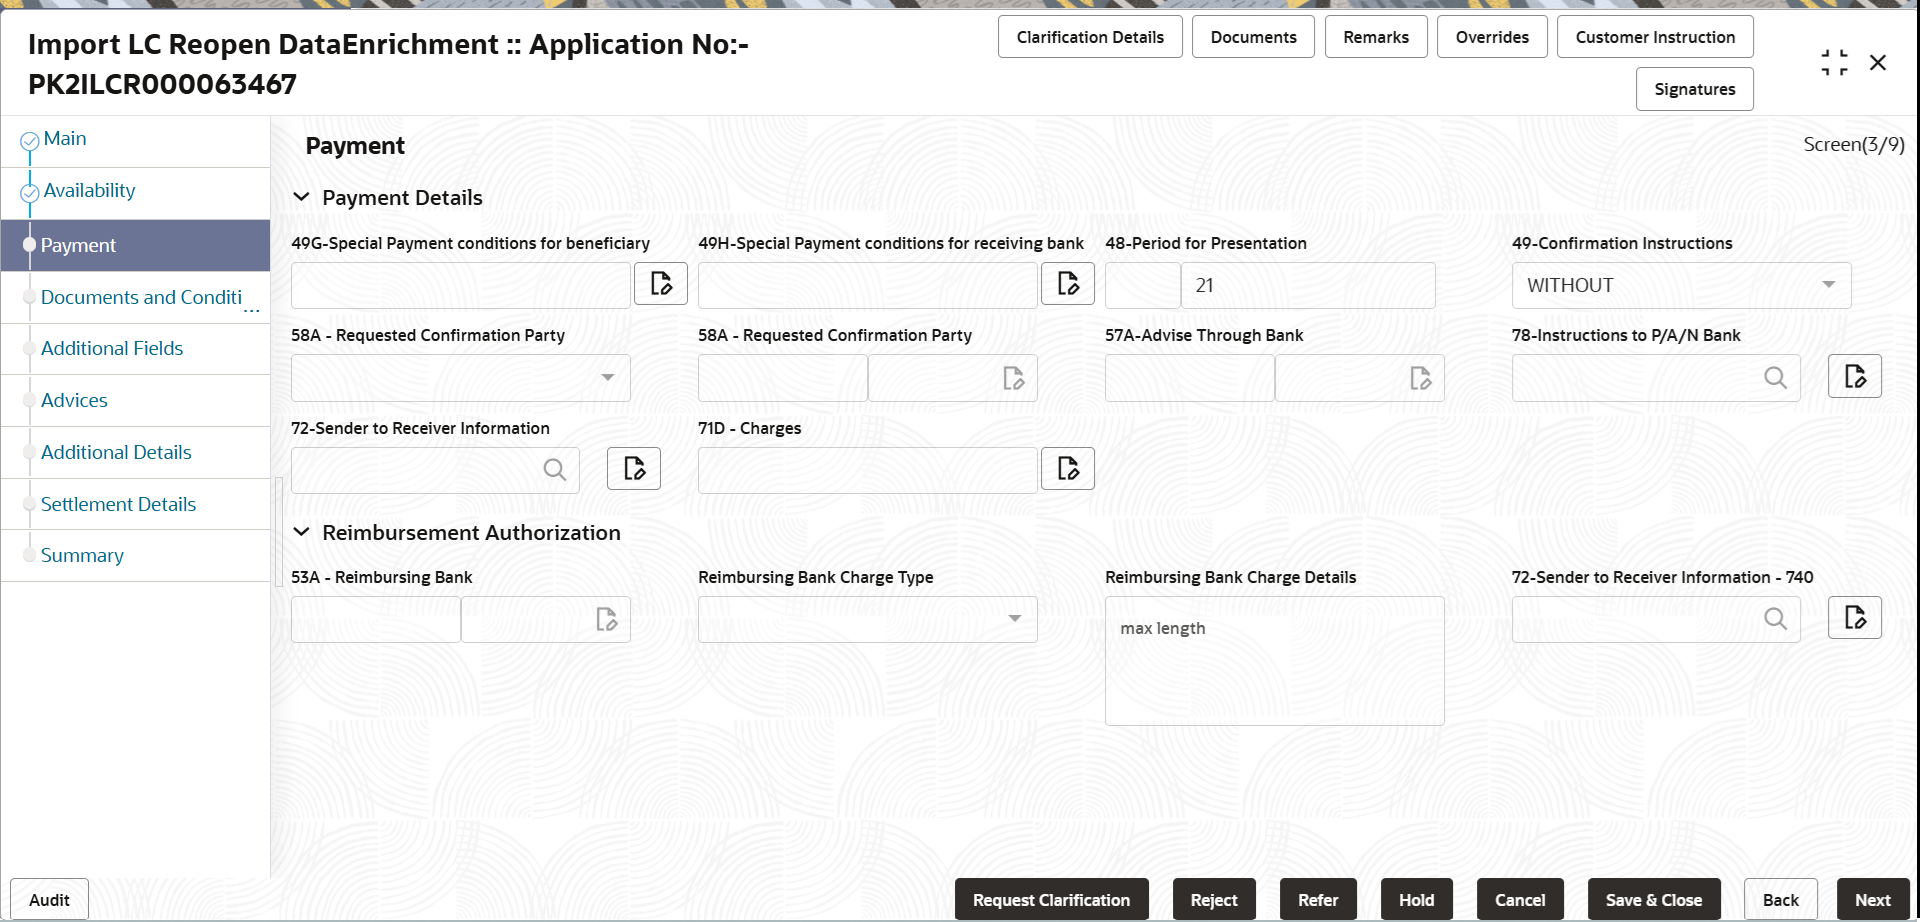The height and width of the screenshot is (922, 1920).
Task: Click the document edit icon beside 49H field
Action: (1067, 284)
